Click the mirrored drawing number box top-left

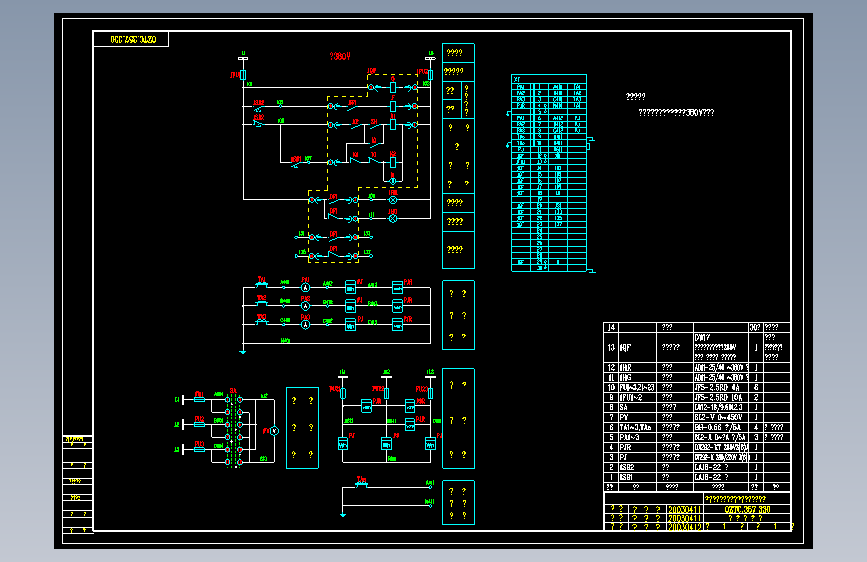click(131, 39)
